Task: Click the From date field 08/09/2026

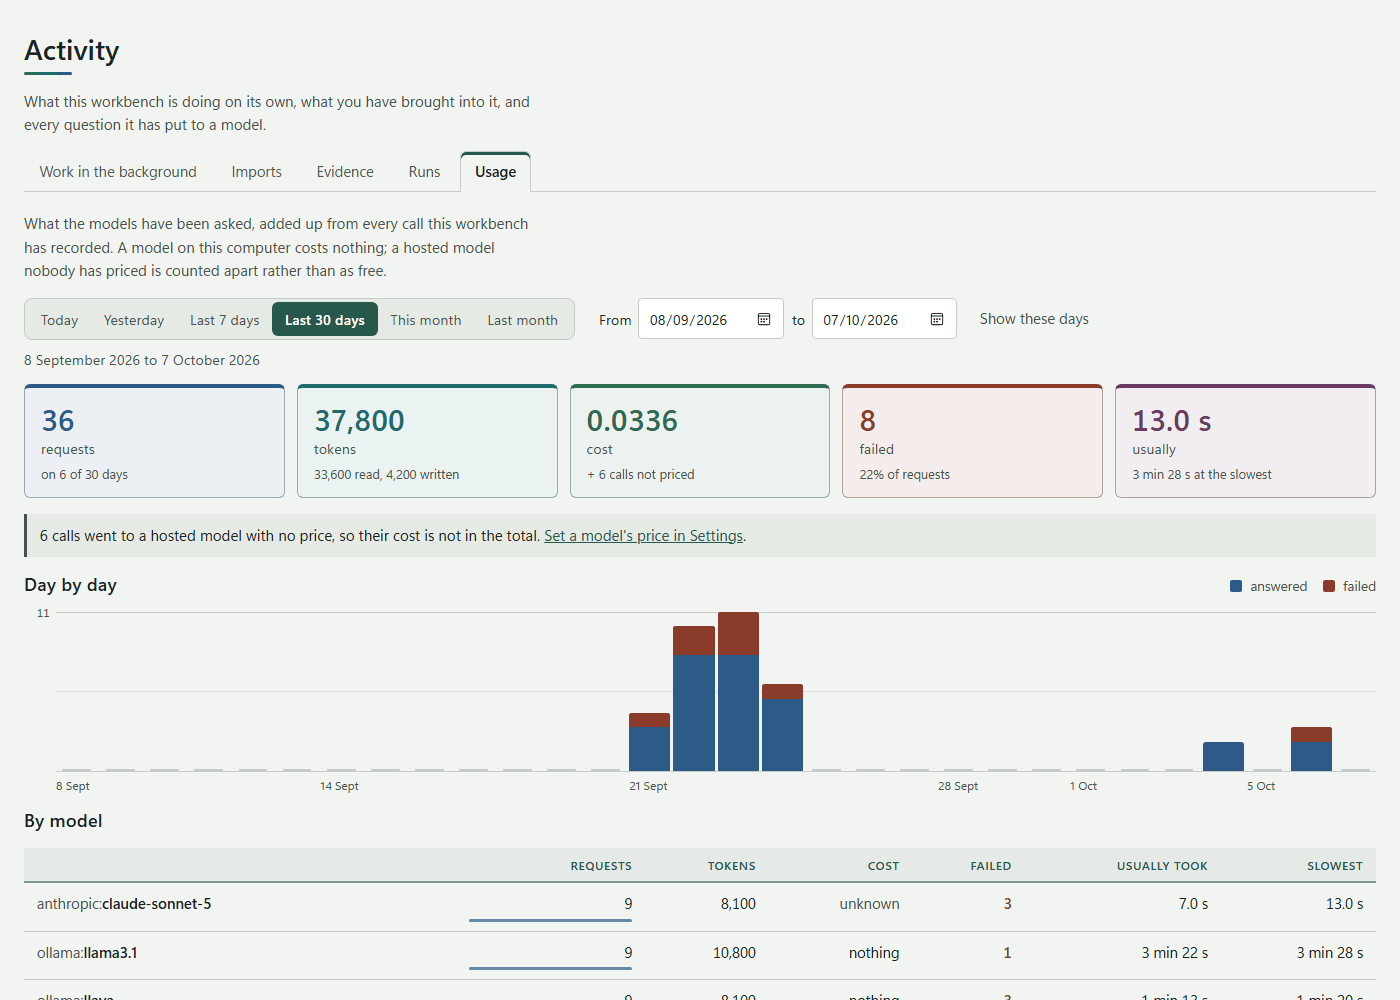Action: tap(710, 319)
